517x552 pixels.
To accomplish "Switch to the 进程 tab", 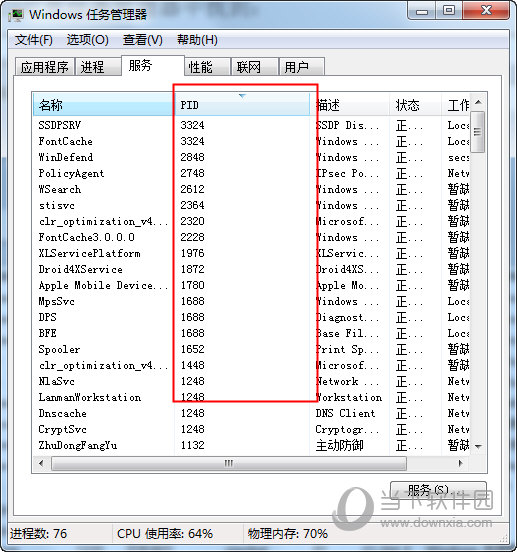I will tap(98, 67).
